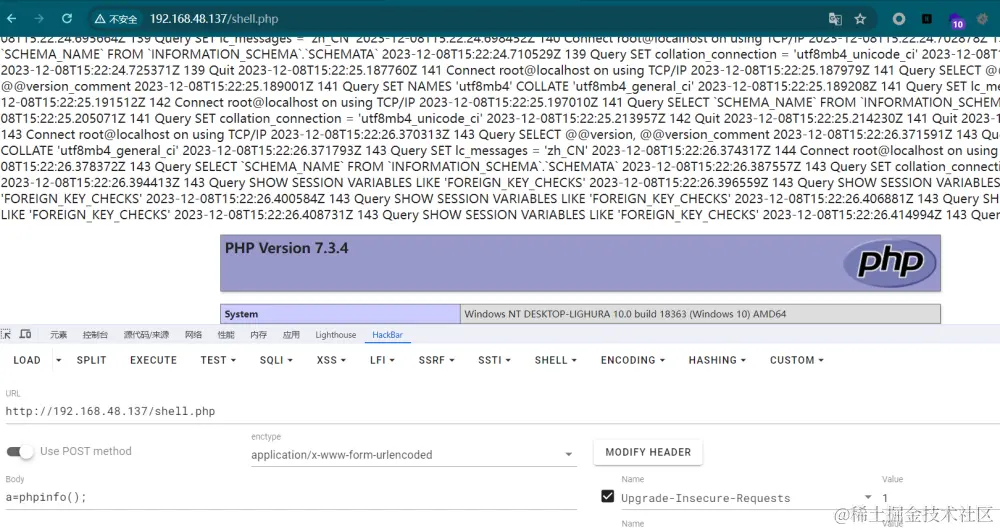Image resolution: width=1000 pixels, height=531 pixels.
Task: Open the not-secure site info warning
Action: point(115,19)
